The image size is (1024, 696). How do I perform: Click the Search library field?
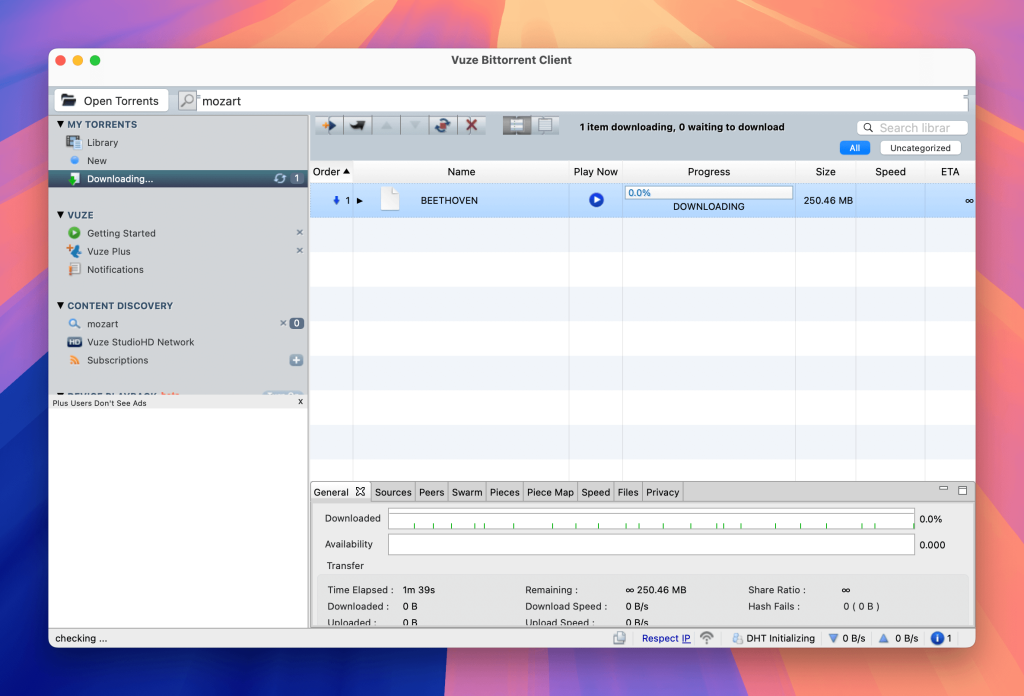tap(912, 128)
